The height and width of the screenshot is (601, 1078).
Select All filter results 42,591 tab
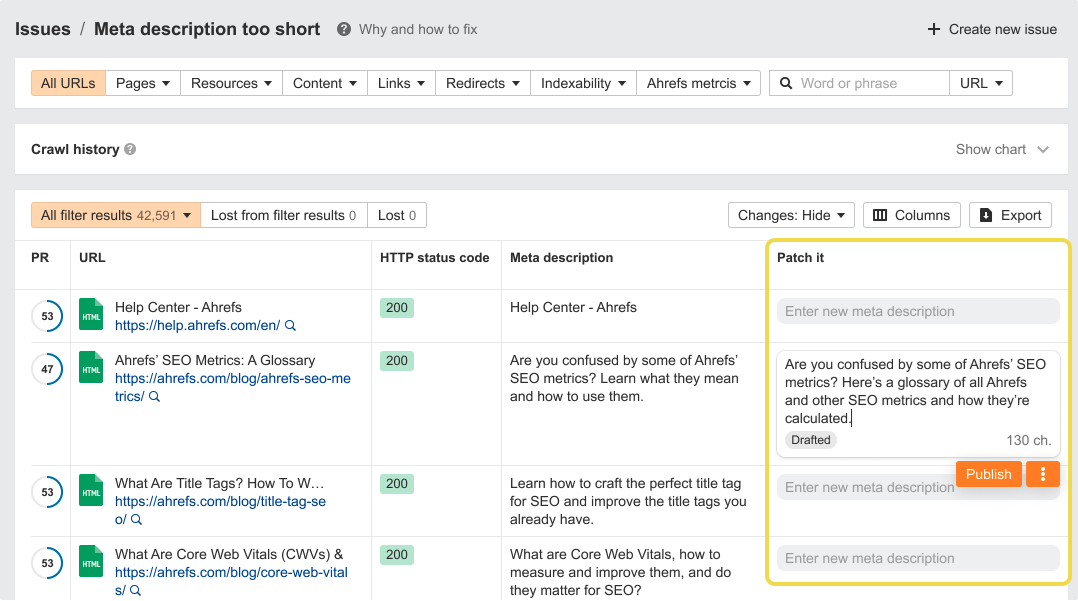click(116, 215)
